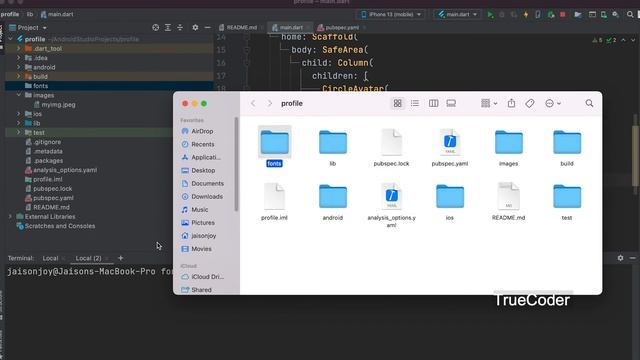Open Music in Finder sidebar

tap(200, 210)
